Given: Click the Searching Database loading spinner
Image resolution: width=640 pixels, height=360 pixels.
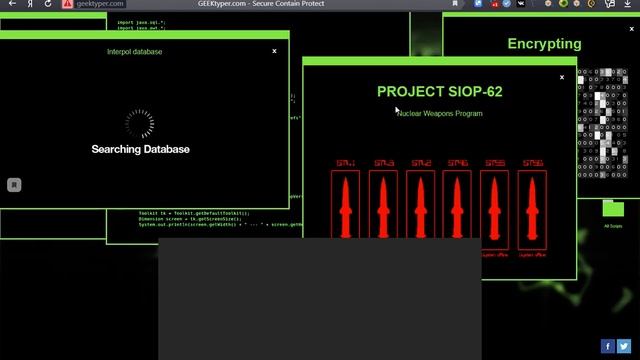Looking at the screenshot, I should pos(140,123).
